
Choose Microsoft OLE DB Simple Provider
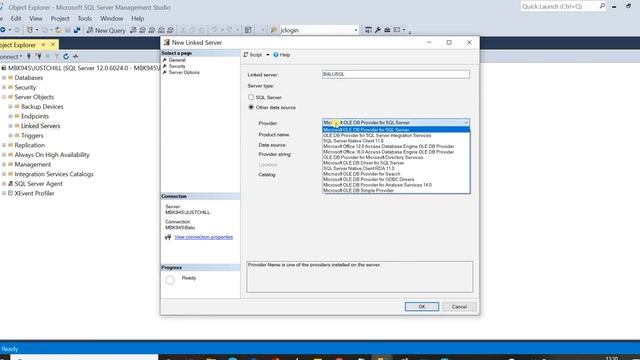click(x=396, y=190)
